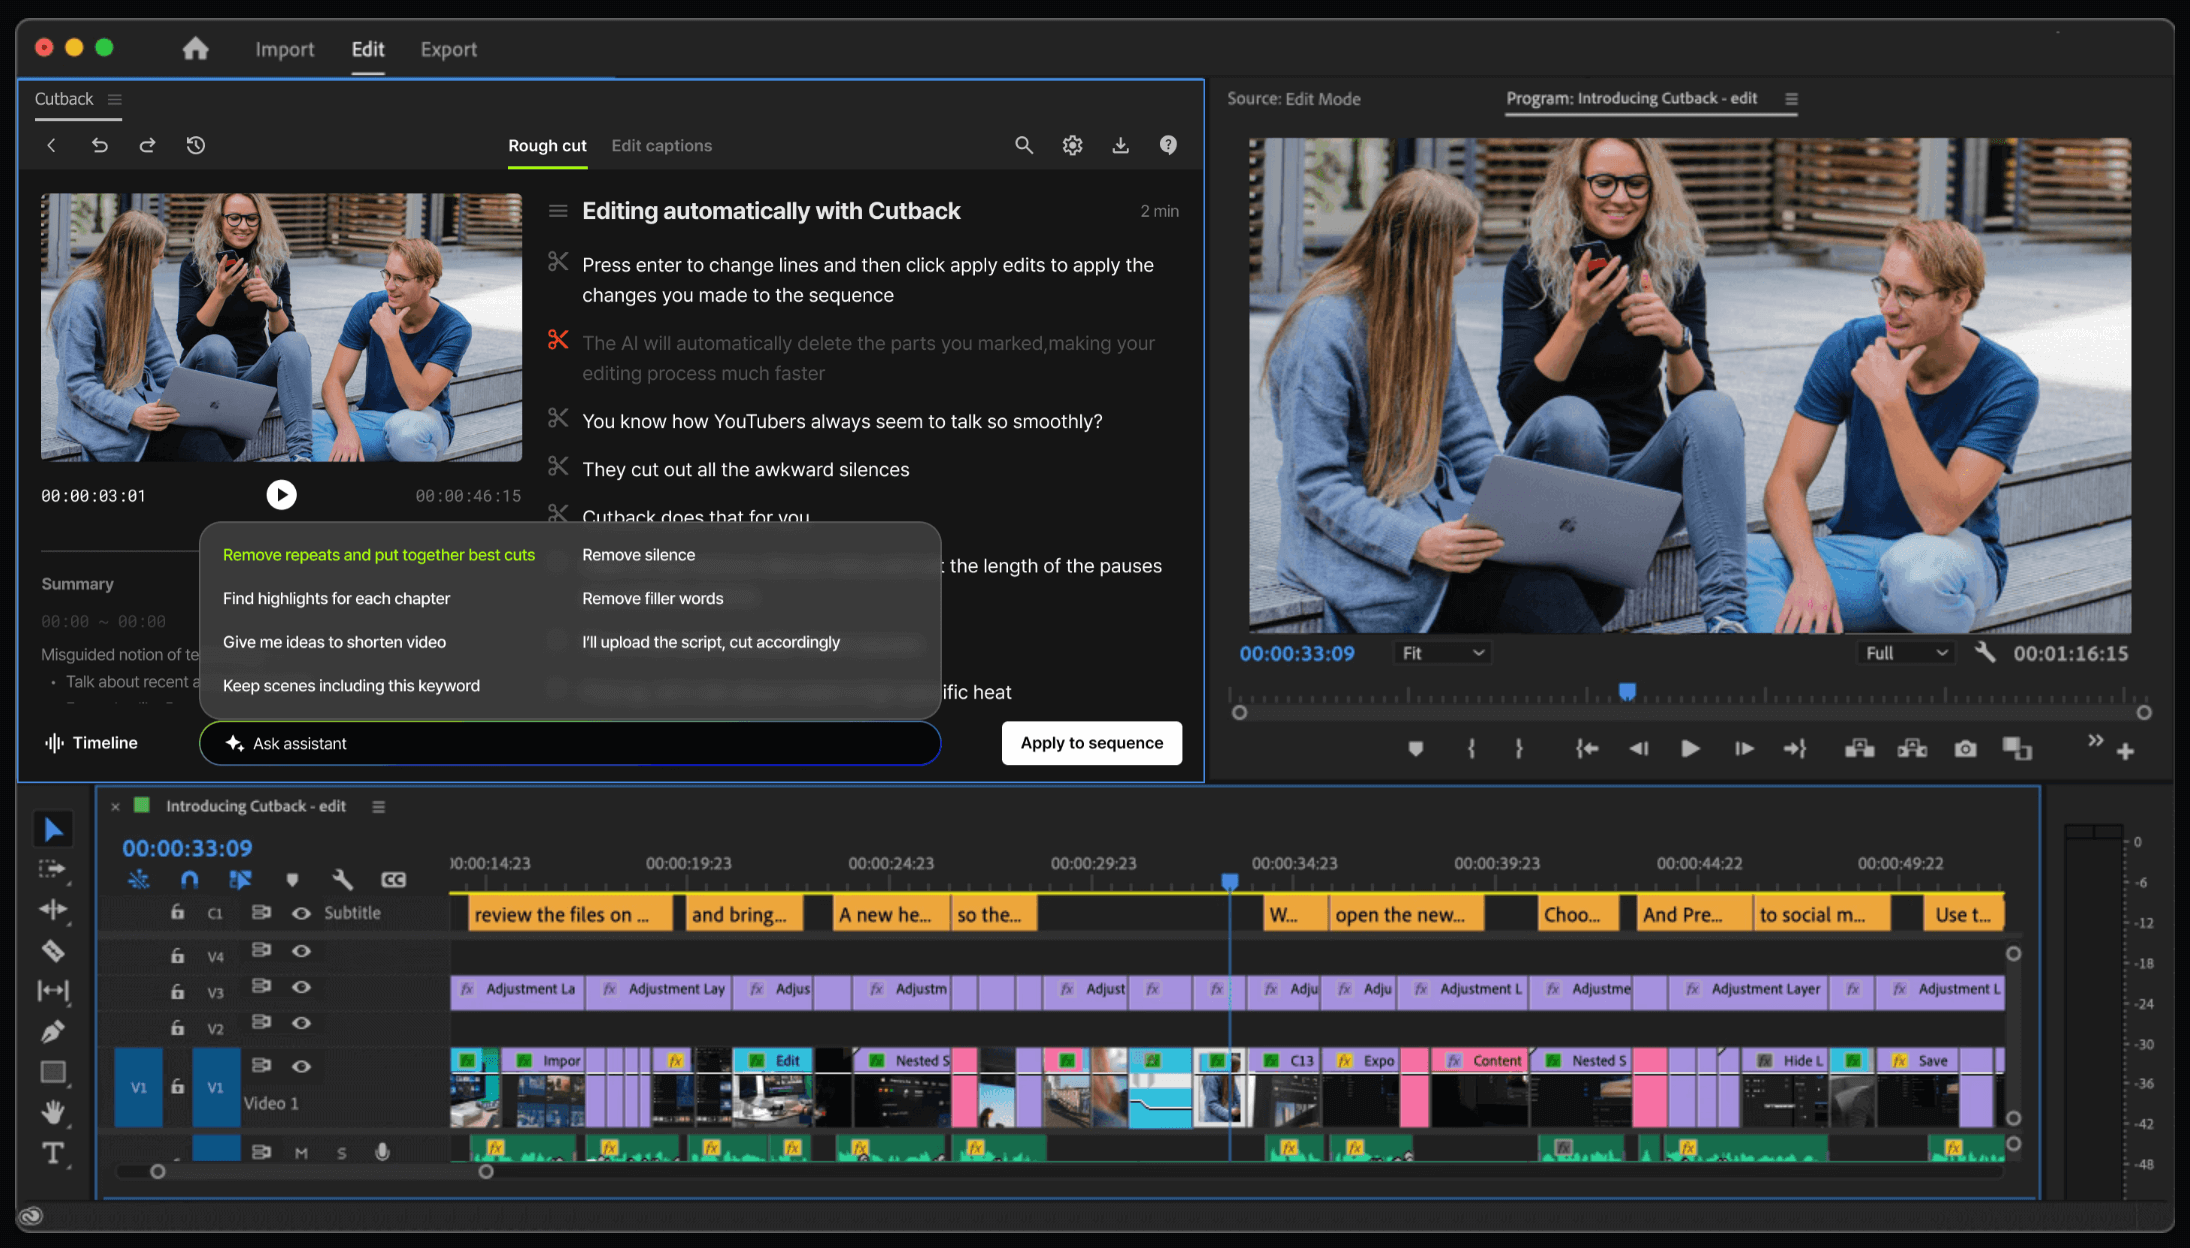Click the history clock icon in Cutback

tap(196, 145)
